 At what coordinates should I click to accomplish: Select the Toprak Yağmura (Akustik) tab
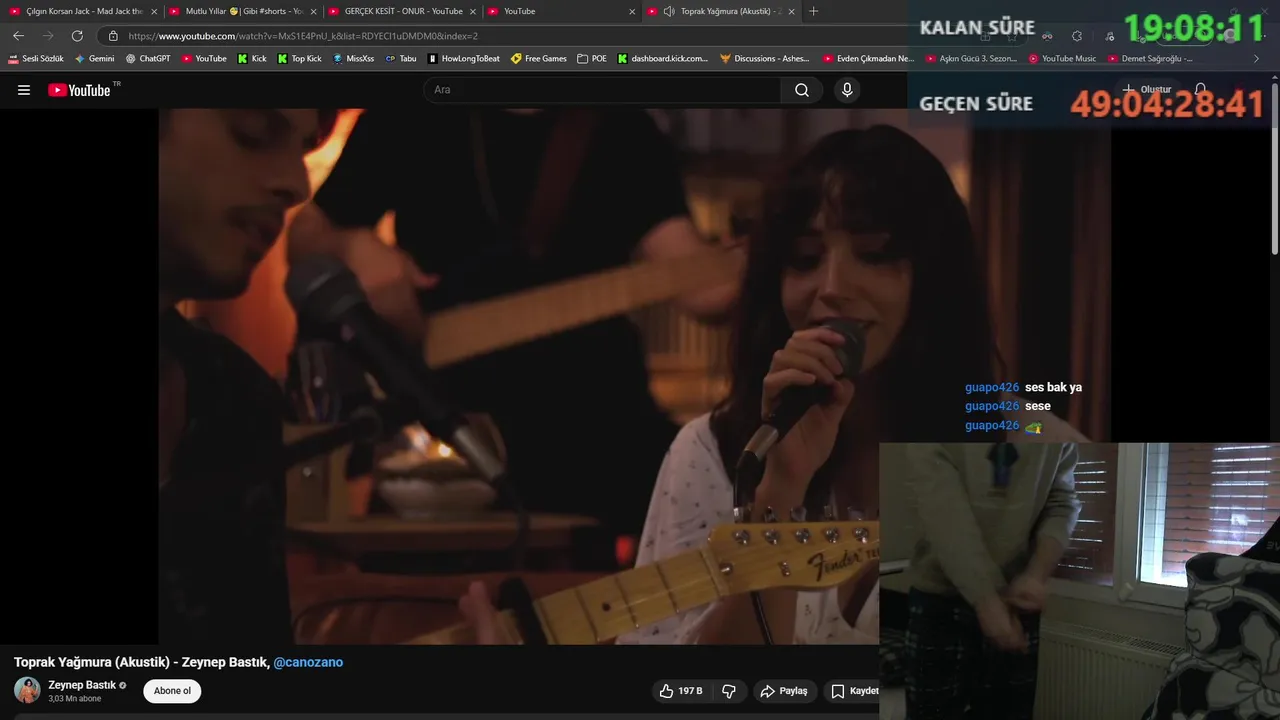(x=722, y=11)
